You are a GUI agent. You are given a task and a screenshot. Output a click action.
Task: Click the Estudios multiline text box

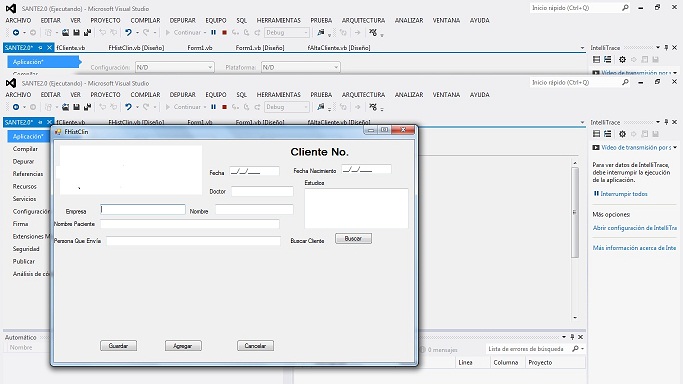click(x=356, y=208)
